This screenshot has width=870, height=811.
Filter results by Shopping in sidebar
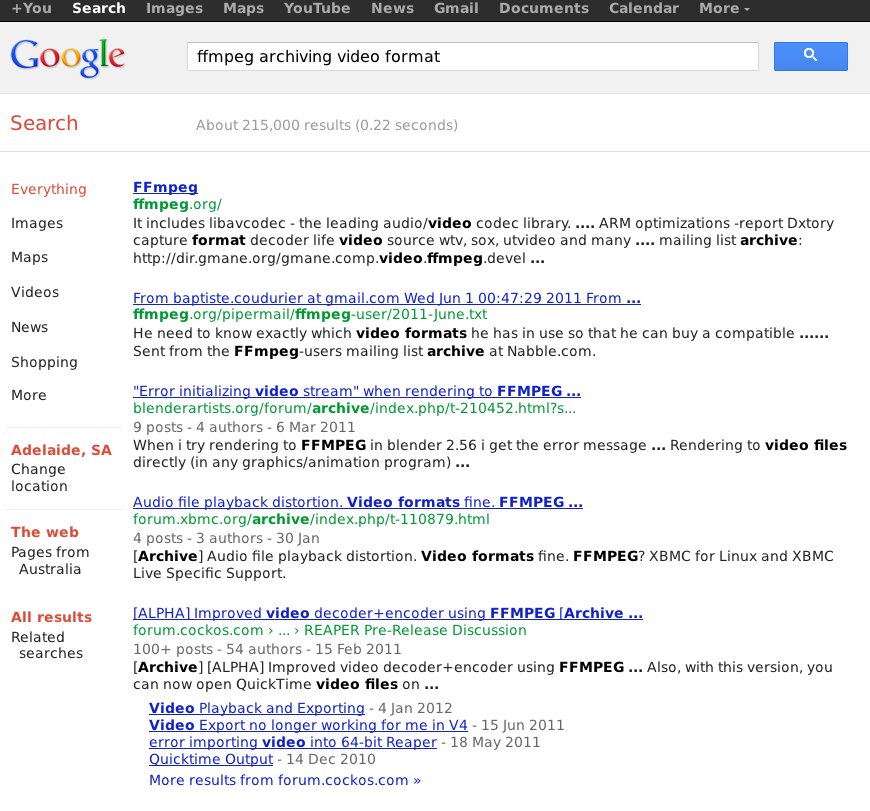[44, 362]
